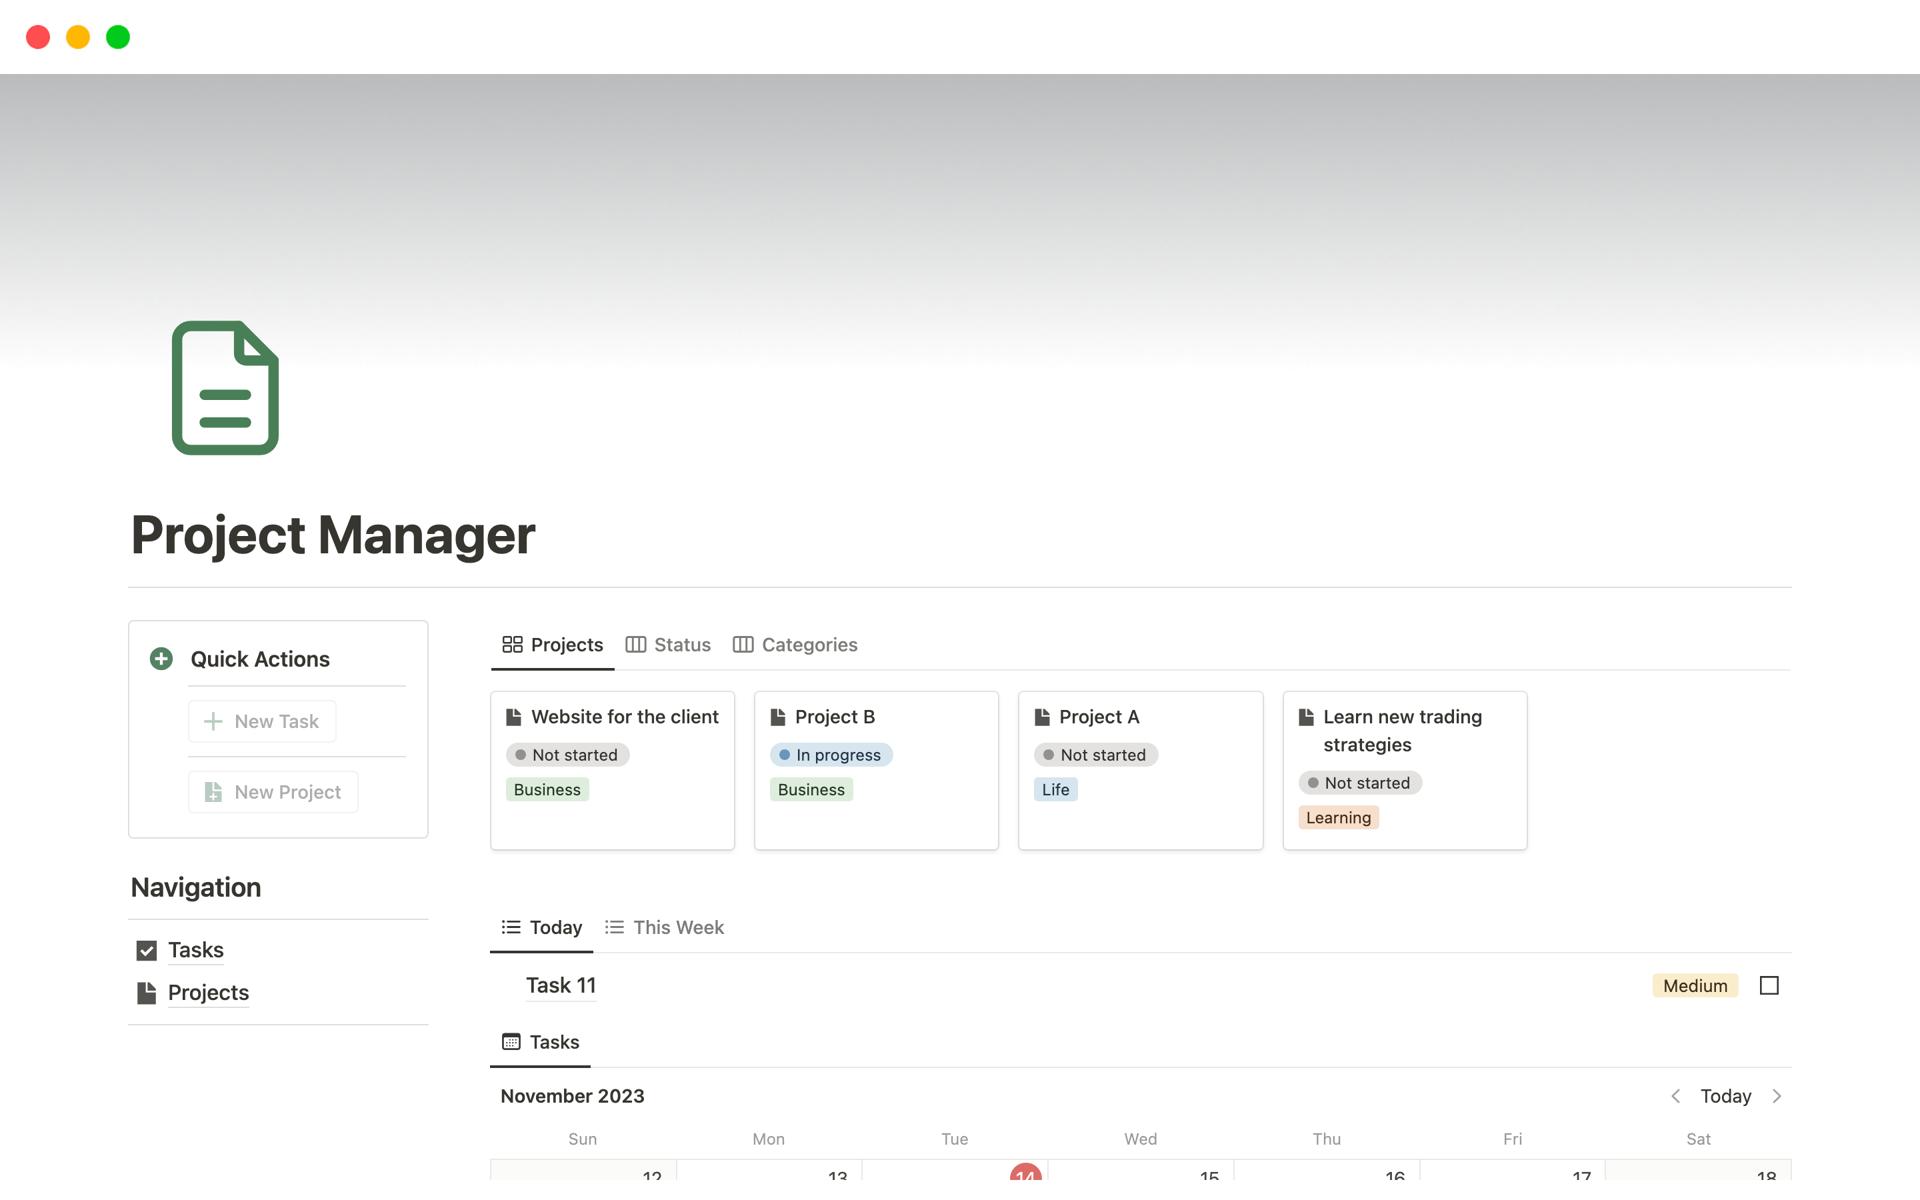This screenshot has height=1200, width=1920.
Task: Click the Quick Actions plus icon
Action: coord(160,658)
